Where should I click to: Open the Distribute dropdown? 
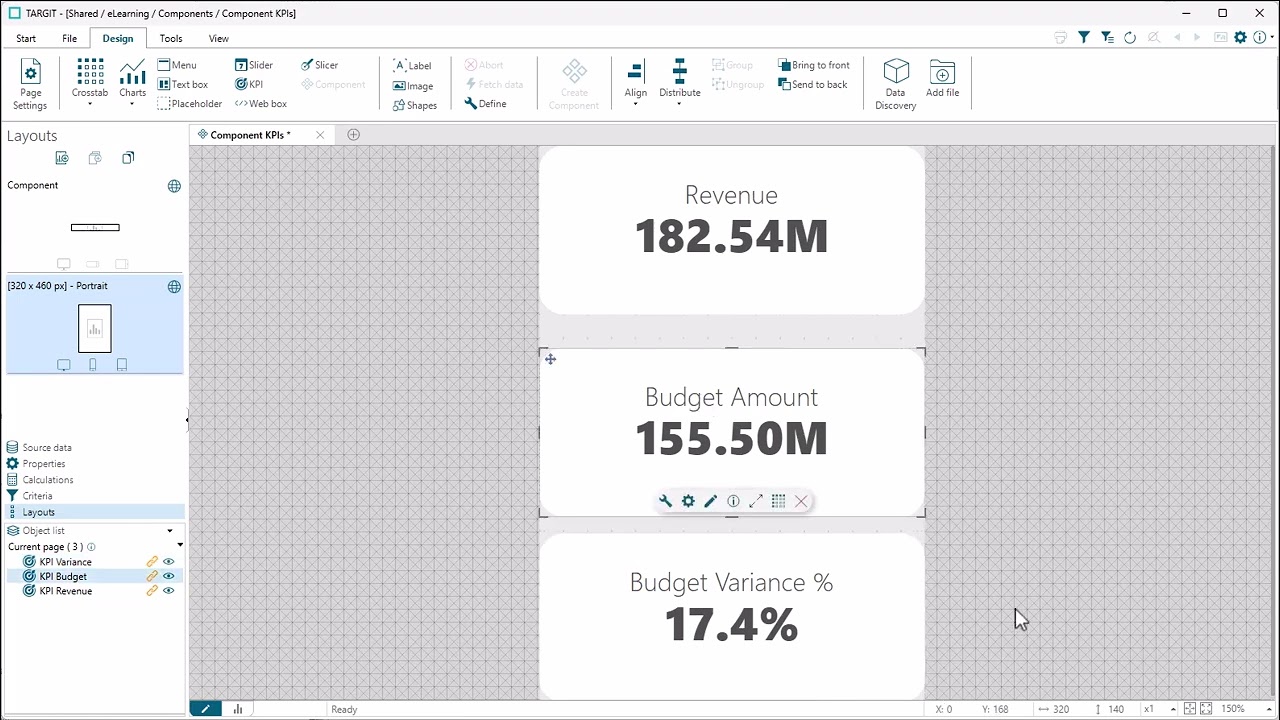pyautogui.click(x=680, y=82)
